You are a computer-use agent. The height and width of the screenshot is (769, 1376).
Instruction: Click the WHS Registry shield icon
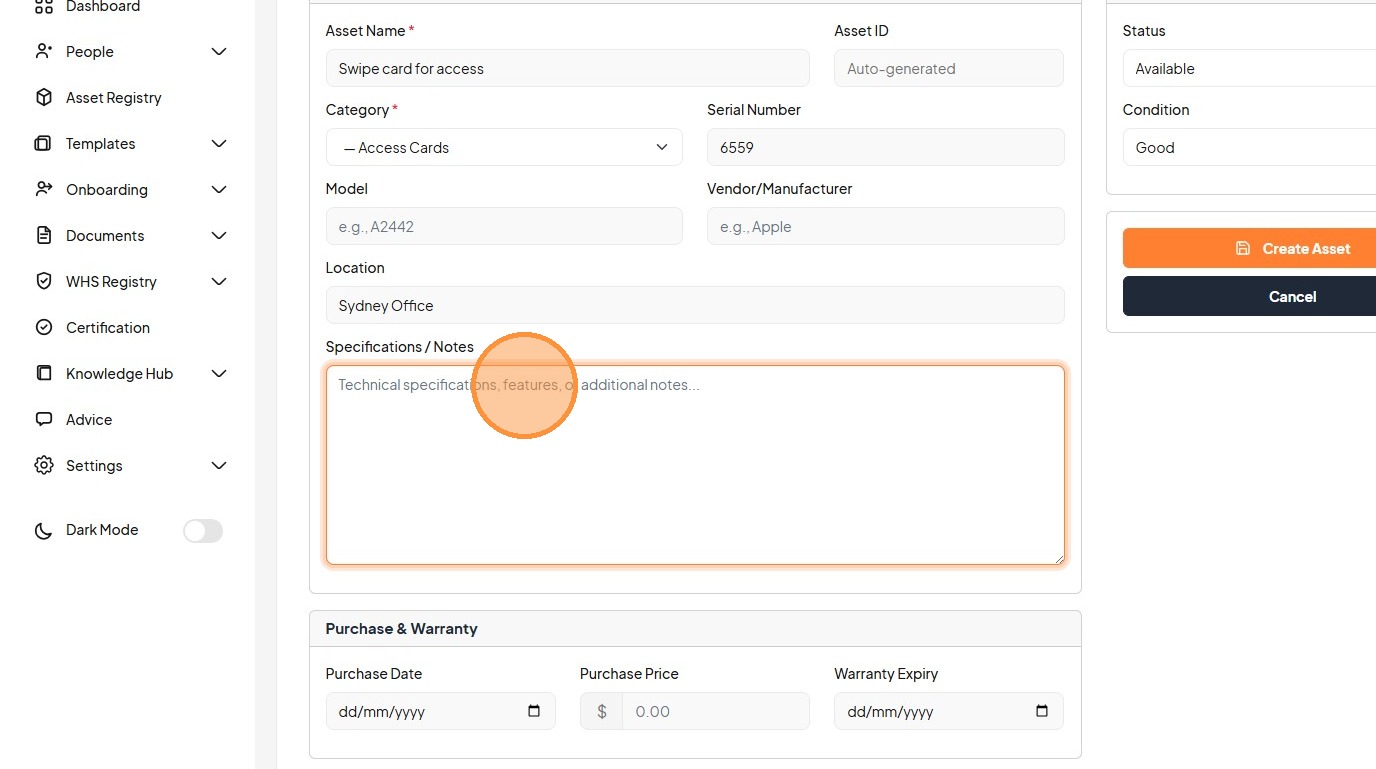point(43,281)
